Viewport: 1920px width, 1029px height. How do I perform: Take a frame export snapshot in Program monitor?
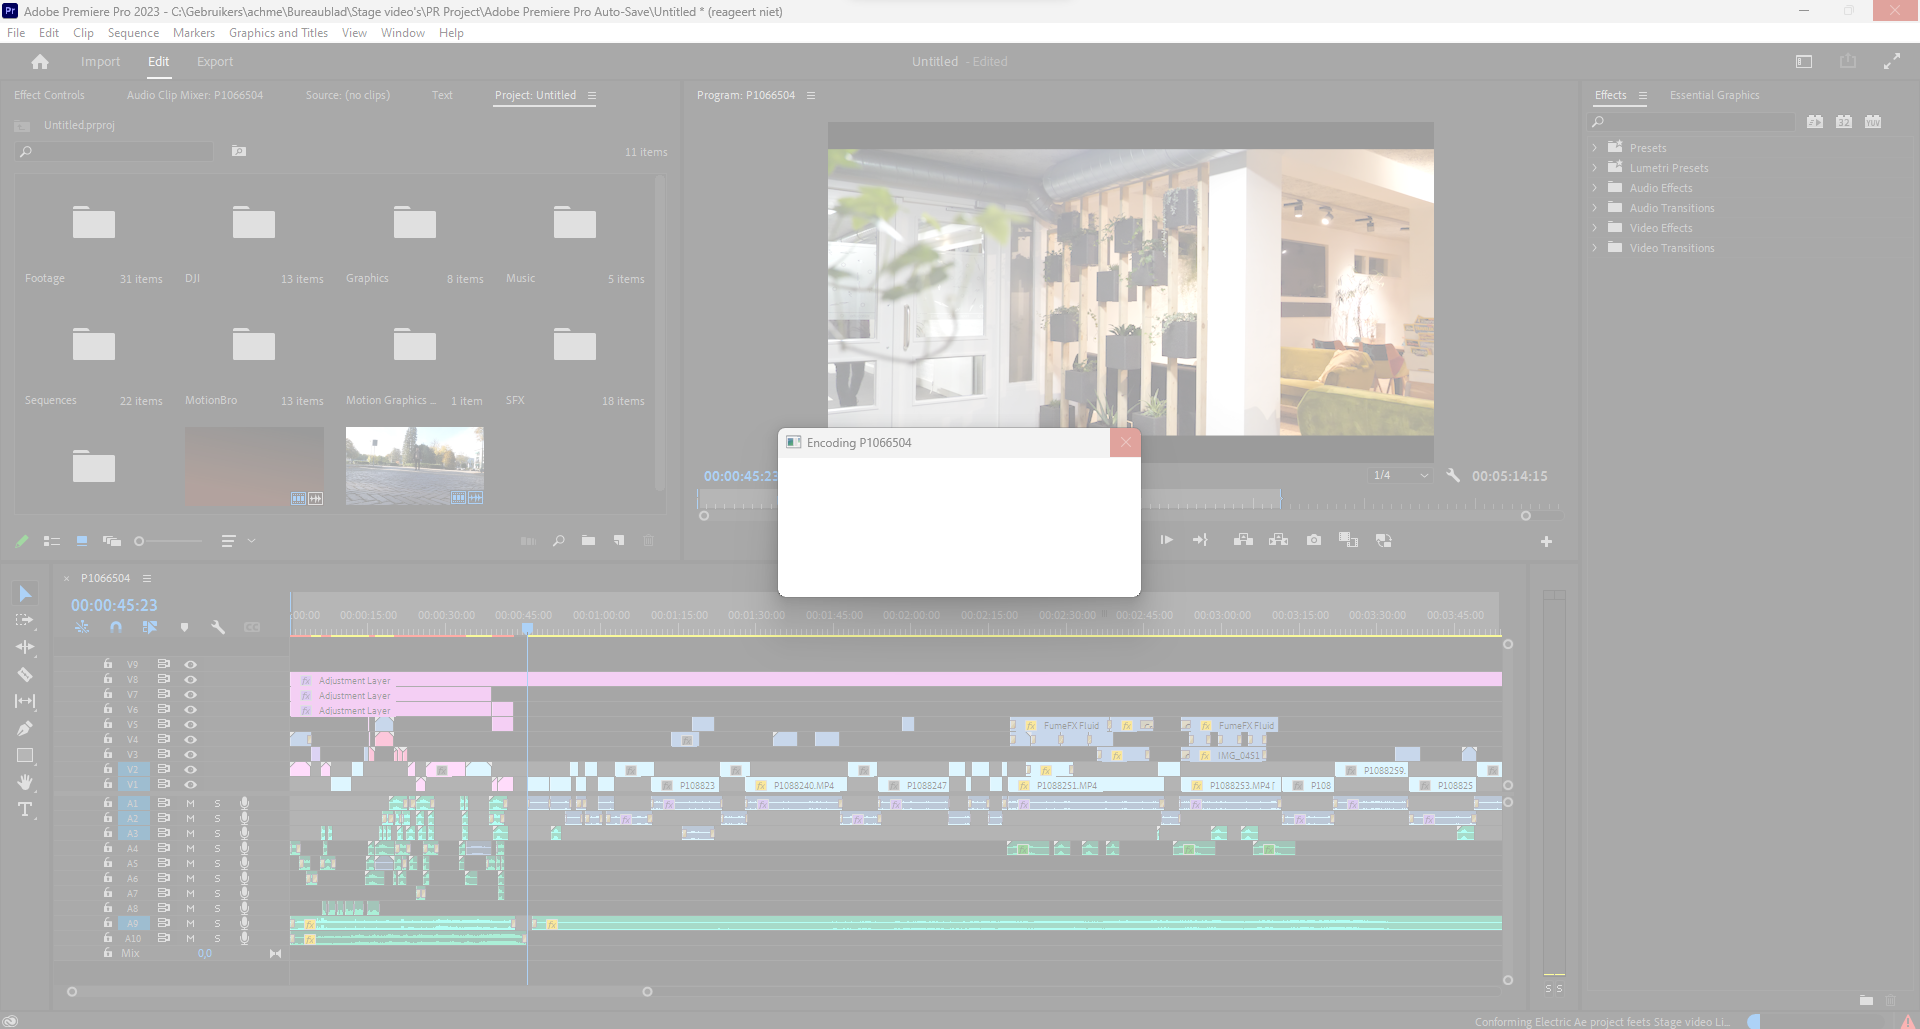click(x=1314, y=540)
